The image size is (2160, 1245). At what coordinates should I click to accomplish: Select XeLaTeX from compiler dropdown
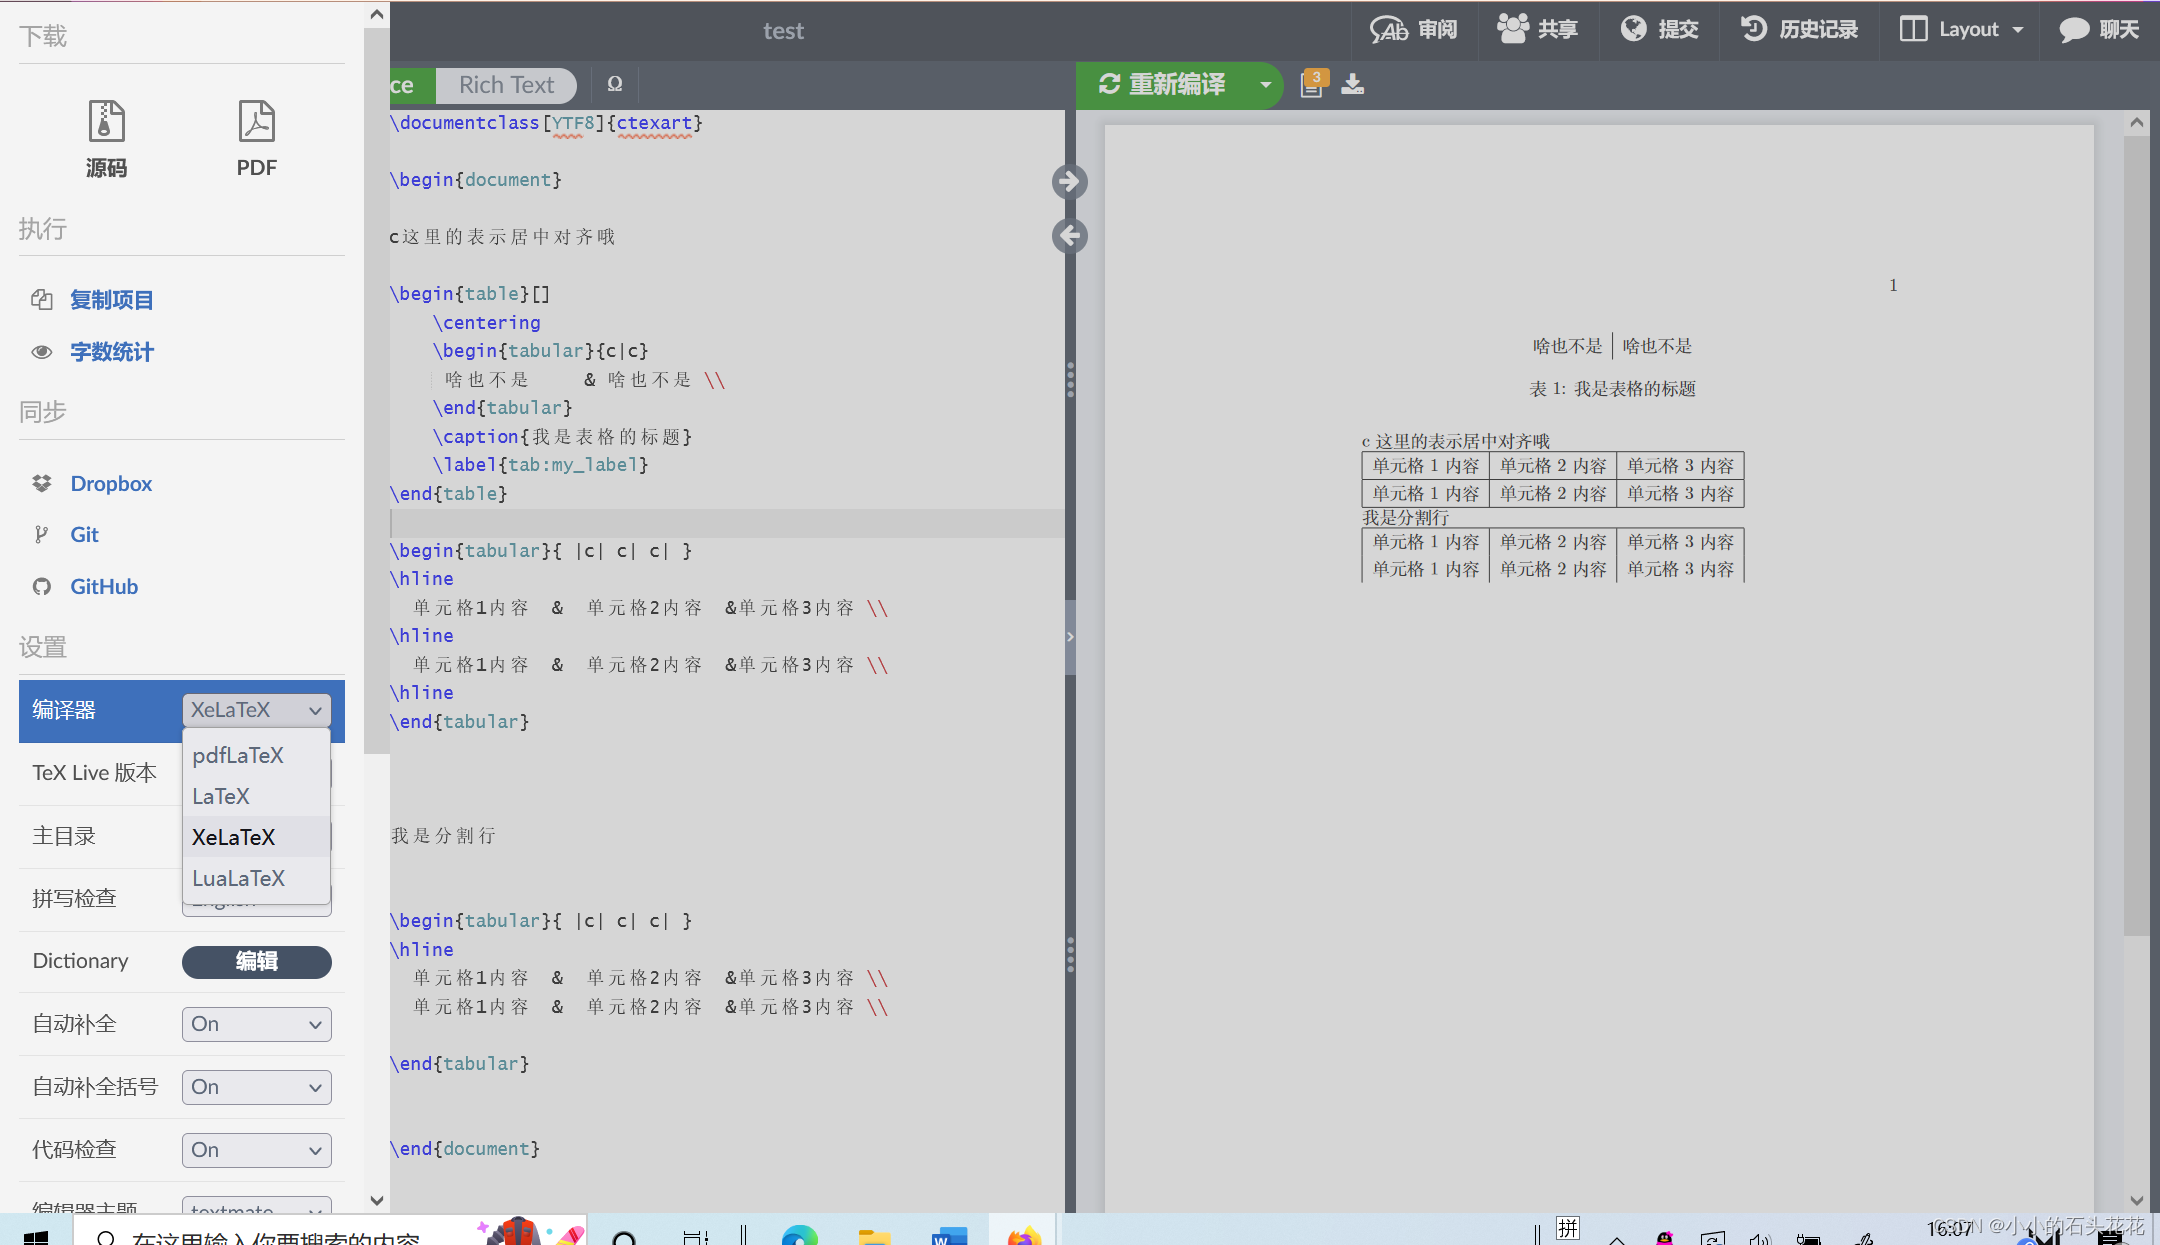(233, 837)
